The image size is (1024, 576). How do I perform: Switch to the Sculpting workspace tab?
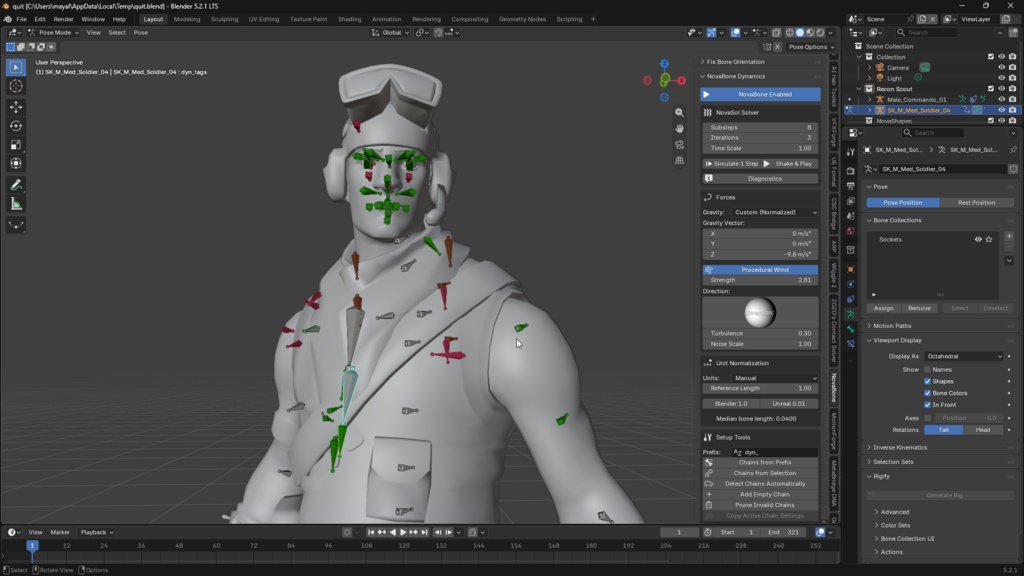224,19
